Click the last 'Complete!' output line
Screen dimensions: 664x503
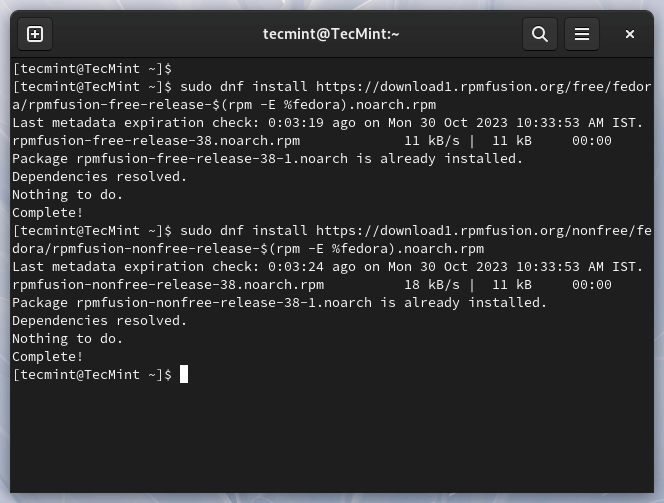coord(47,357)
